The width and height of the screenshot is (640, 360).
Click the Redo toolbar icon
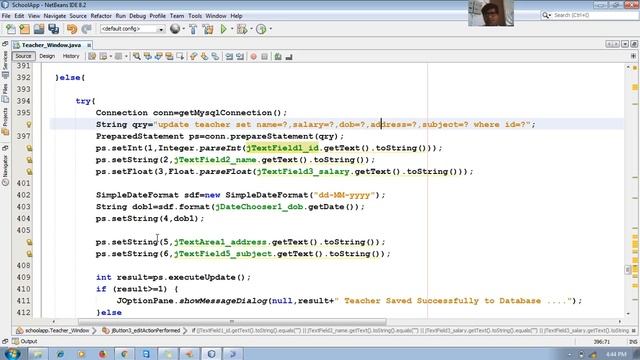(86, 29)
